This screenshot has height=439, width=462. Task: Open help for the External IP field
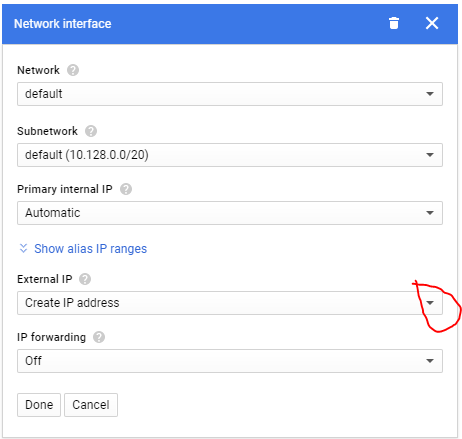coord(85,279)
